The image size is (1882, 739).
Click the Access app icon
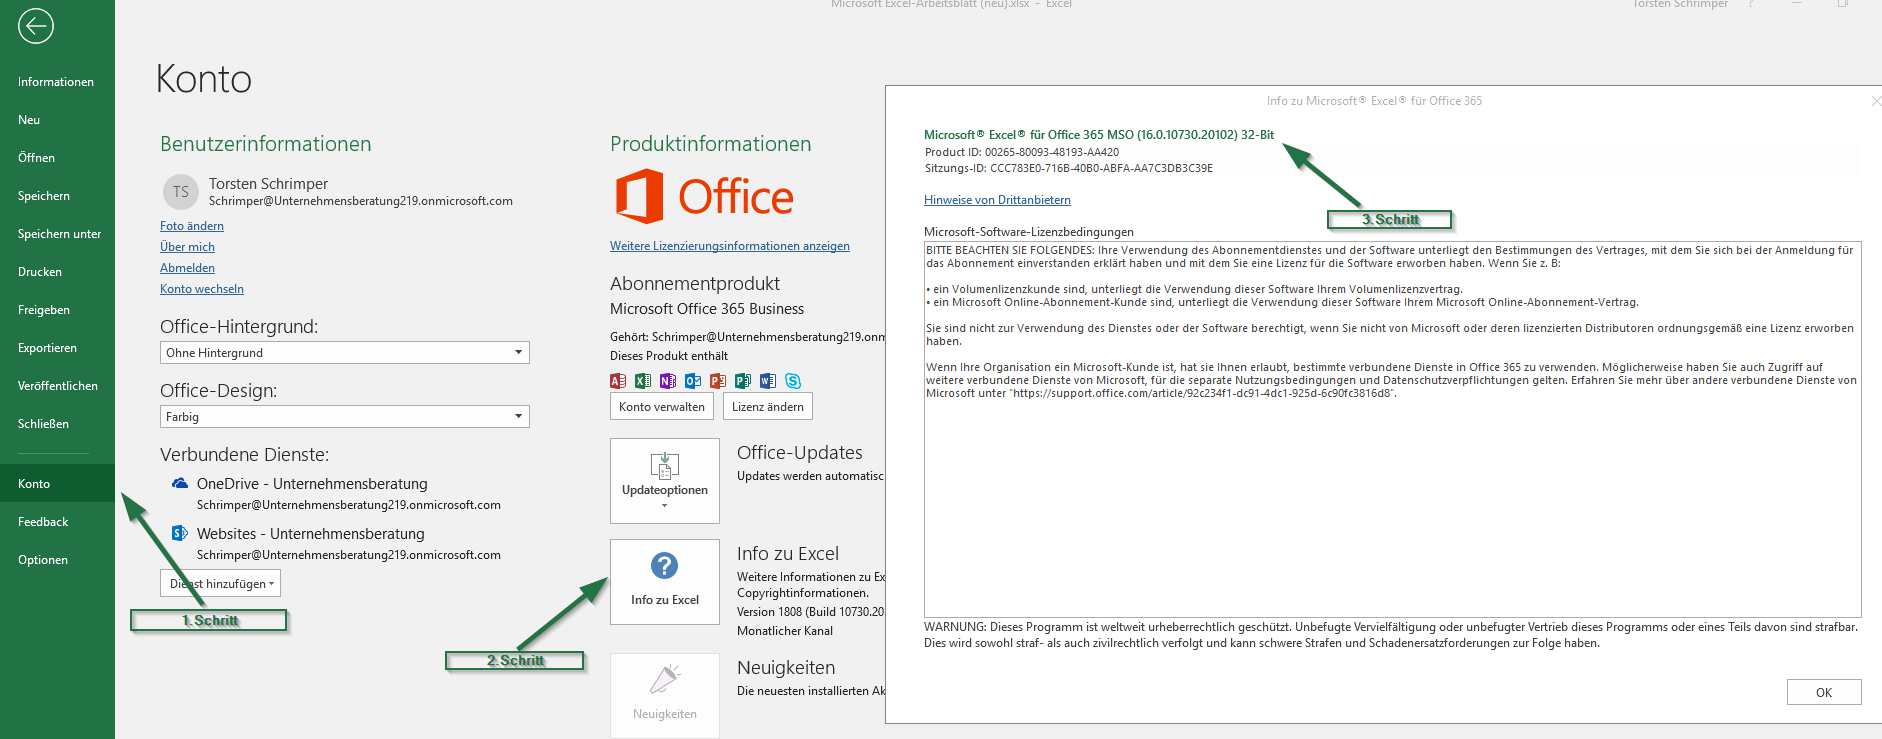[x=618, y=381]
